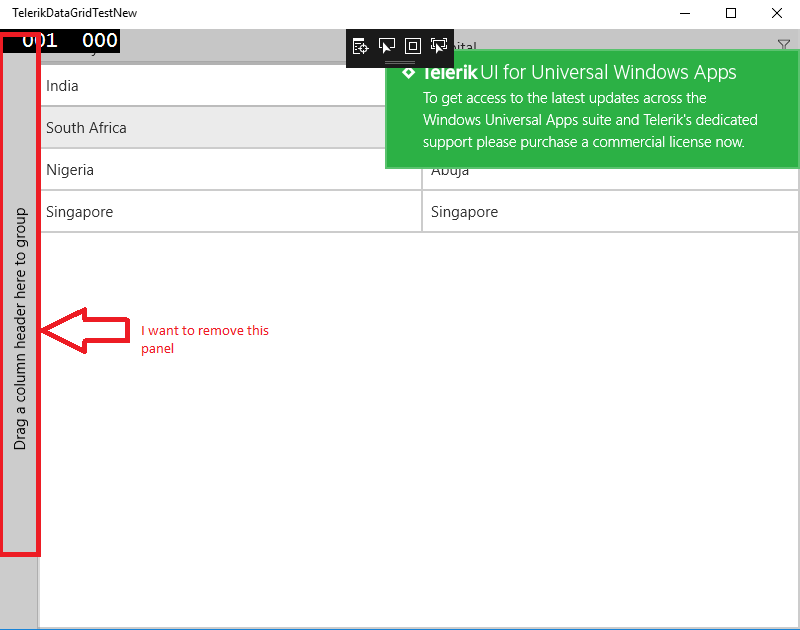Click the Telerik banner logo diamond
Image resolution: width=800 pixels, height=630 pixels.
tap(408, 73)
